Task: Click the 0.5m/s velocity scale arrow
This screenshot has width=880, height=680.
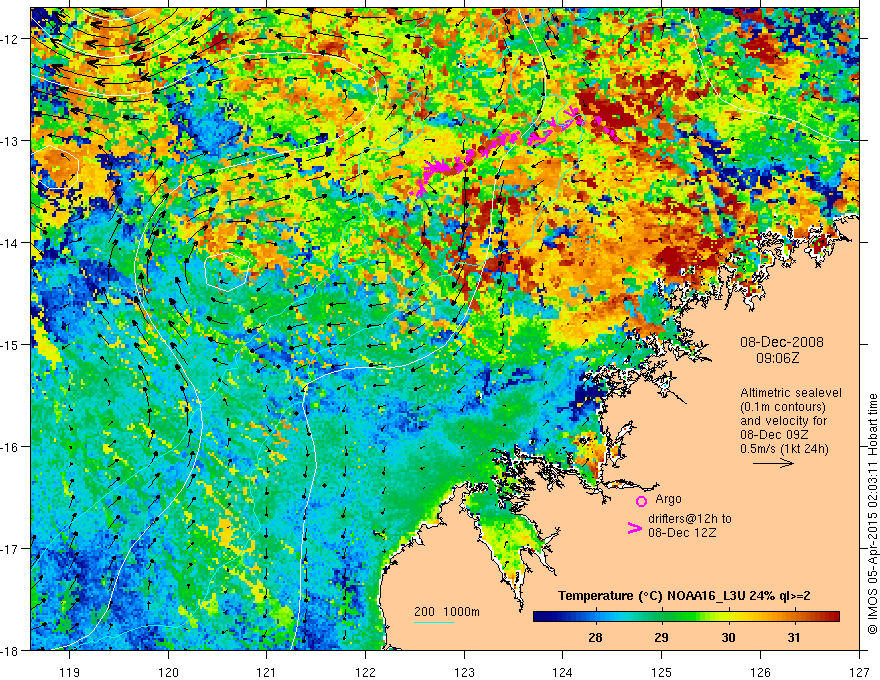Action: [x=773, y=463]
